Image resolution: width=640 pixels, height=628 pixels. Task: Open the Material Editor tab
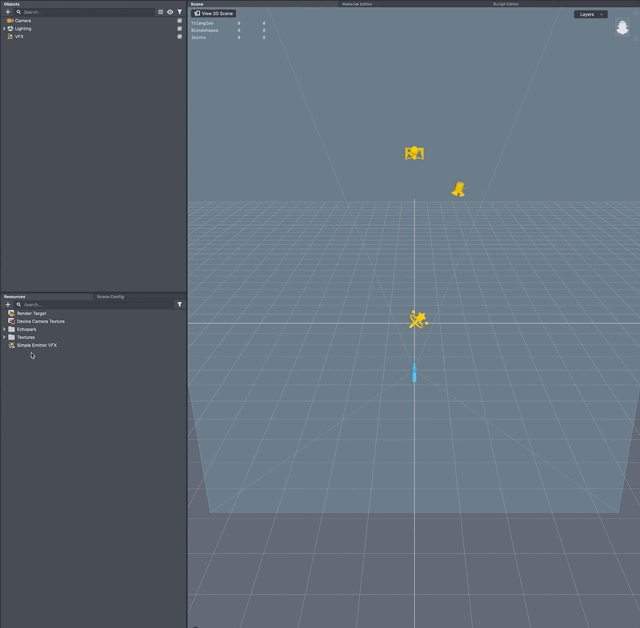[357, 4]
